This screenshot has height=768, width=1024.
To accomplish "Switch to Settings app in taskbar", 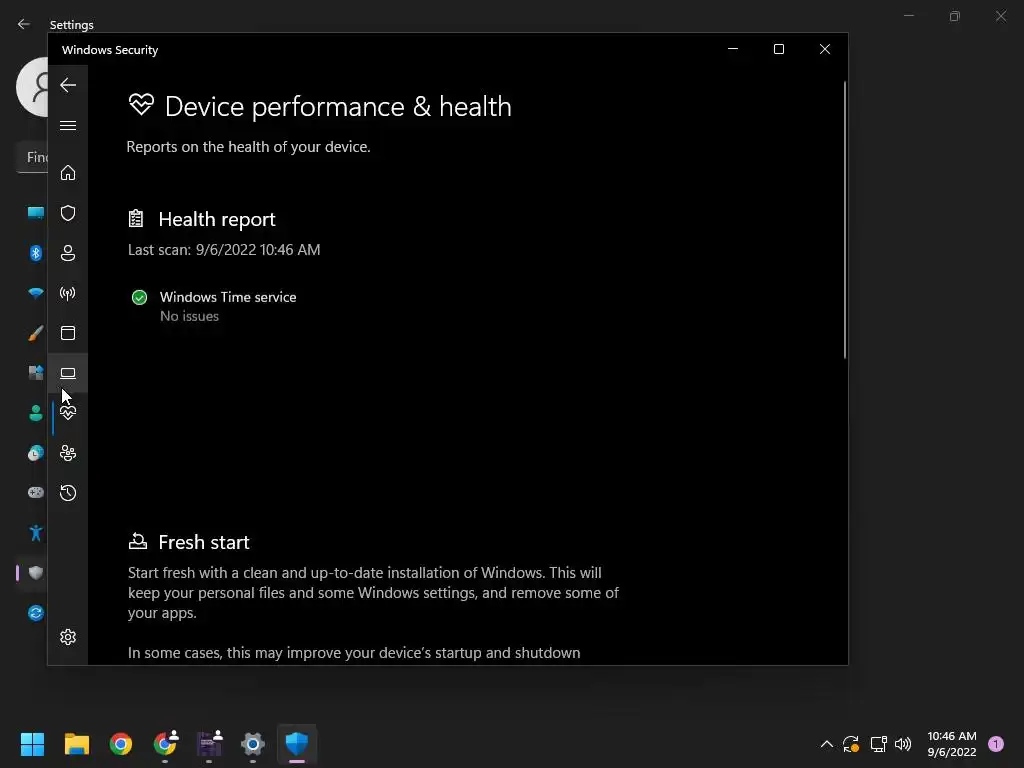I will (253, 744).
